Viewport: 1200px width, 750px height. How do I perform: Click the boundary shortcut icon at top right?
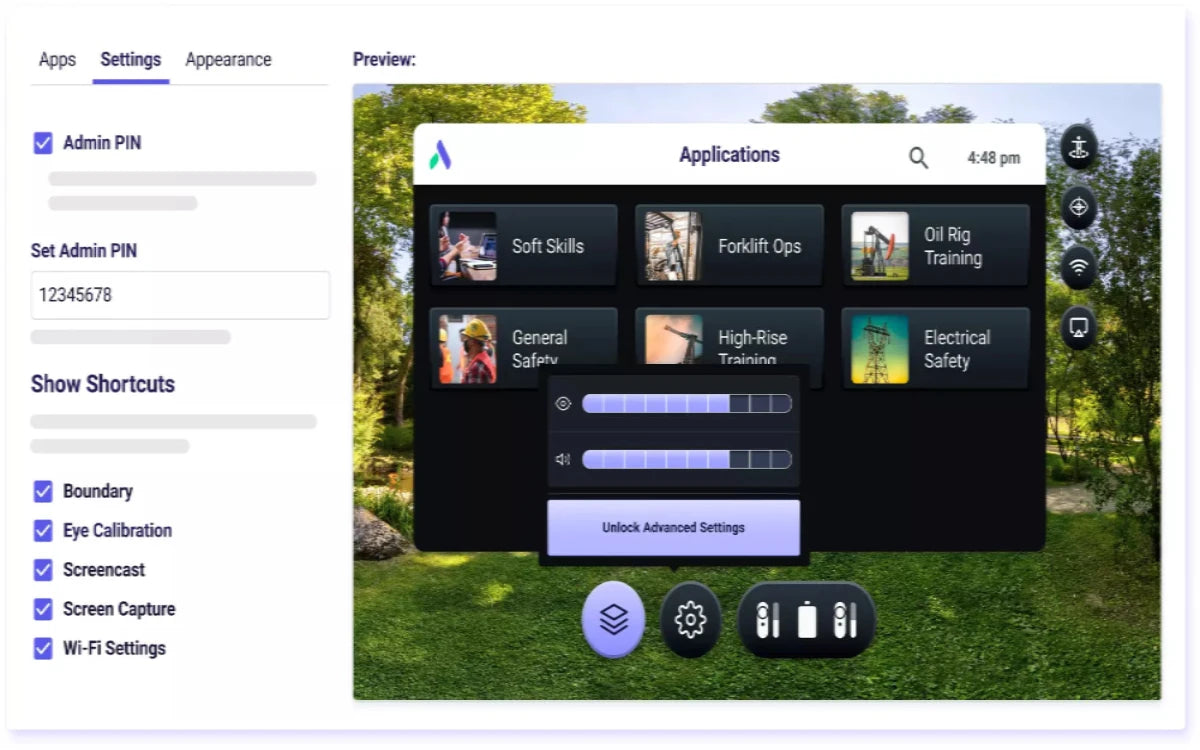point(1078,148)
